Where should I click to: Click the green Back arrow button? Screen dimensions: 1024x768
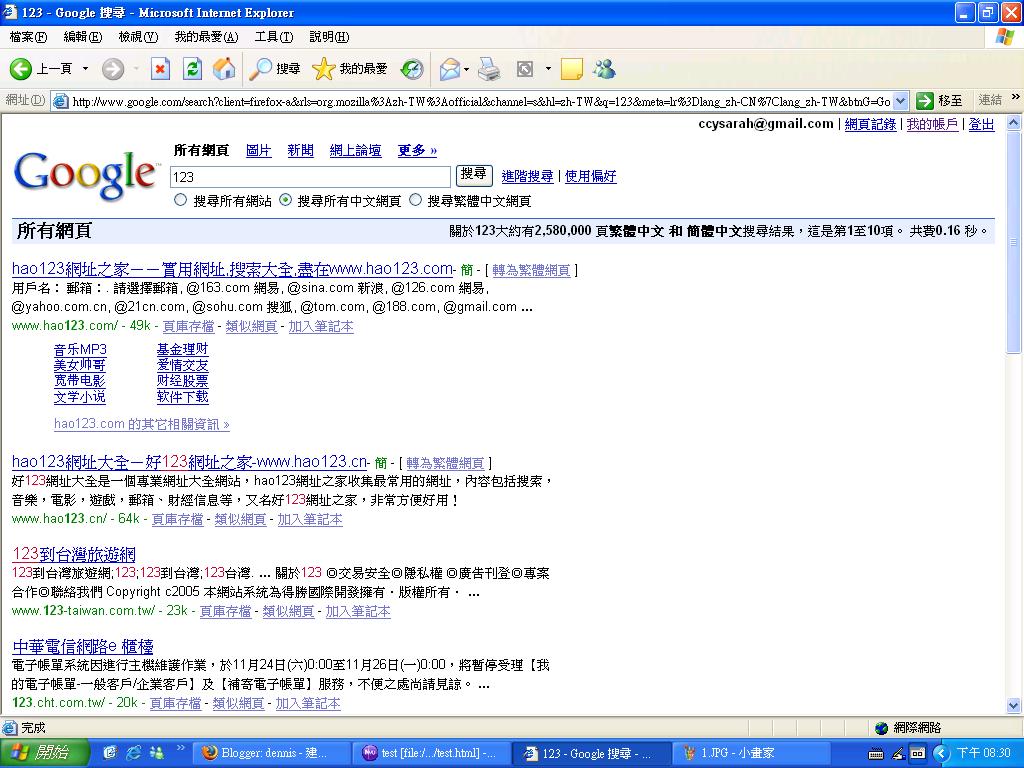[x=21, y=69]
